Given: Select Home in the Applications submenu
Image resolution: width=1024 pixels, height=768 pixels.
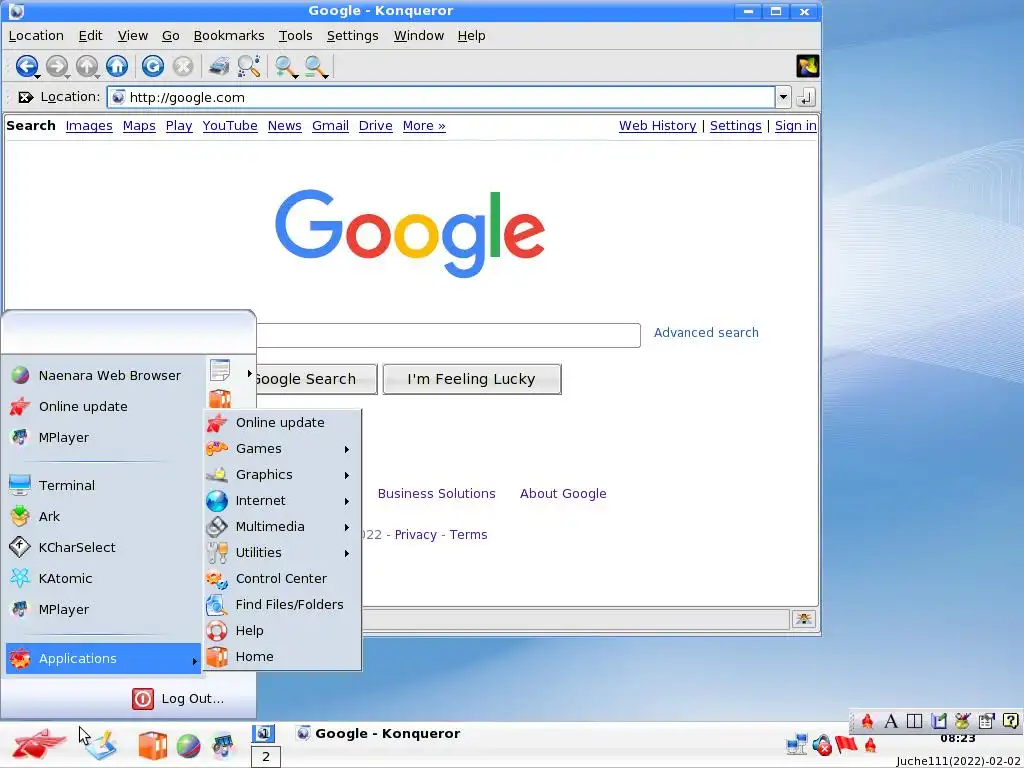Looking at the screenshot, I should tap(282, 657).
